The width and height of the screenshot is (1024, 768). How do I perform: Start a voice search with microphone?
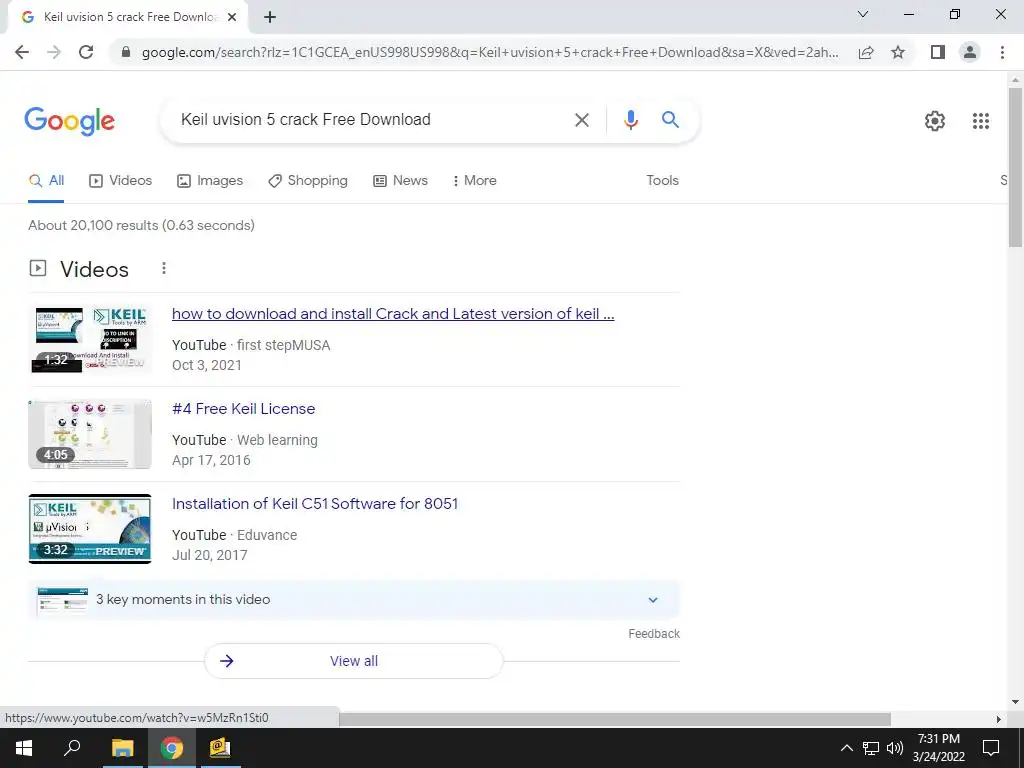[x=630, y=120]
